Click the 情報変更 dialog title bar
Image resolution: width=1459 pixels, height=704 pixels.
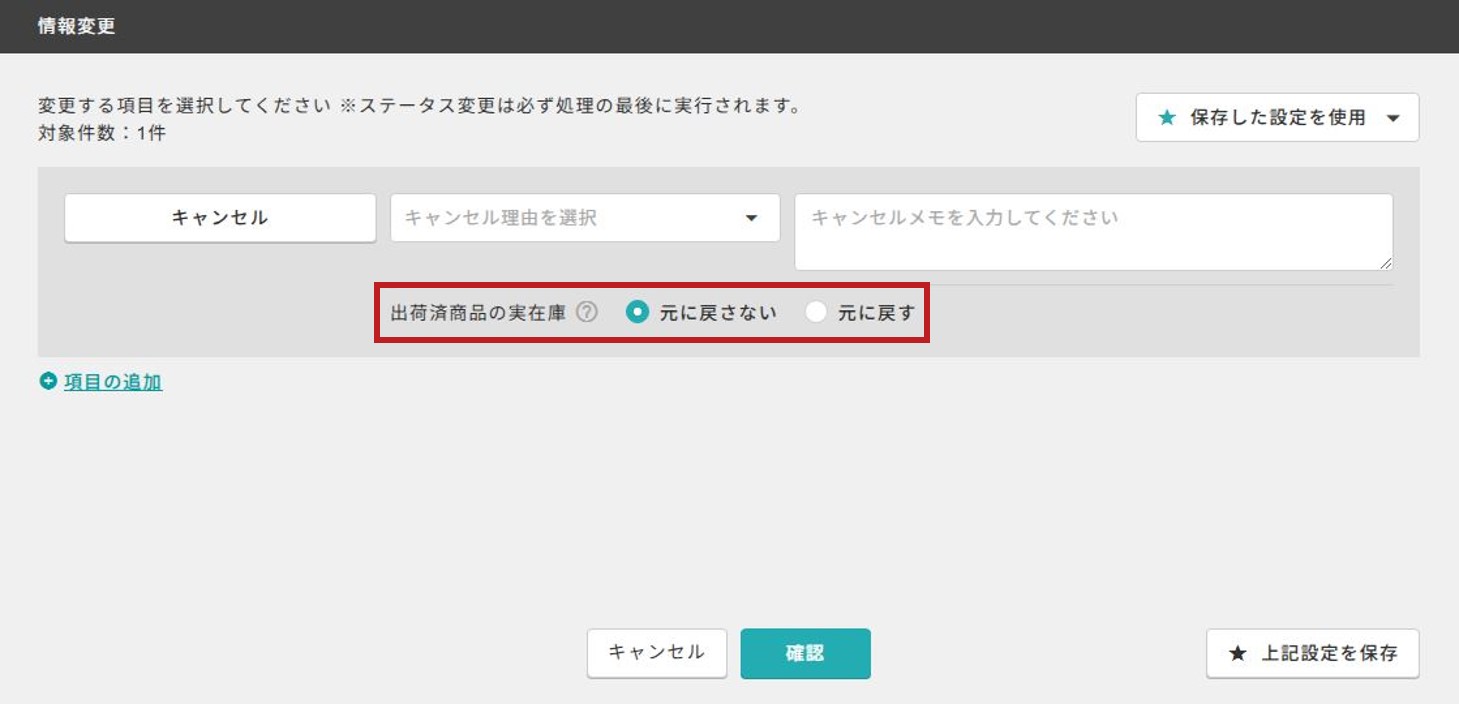coord(729,26)
